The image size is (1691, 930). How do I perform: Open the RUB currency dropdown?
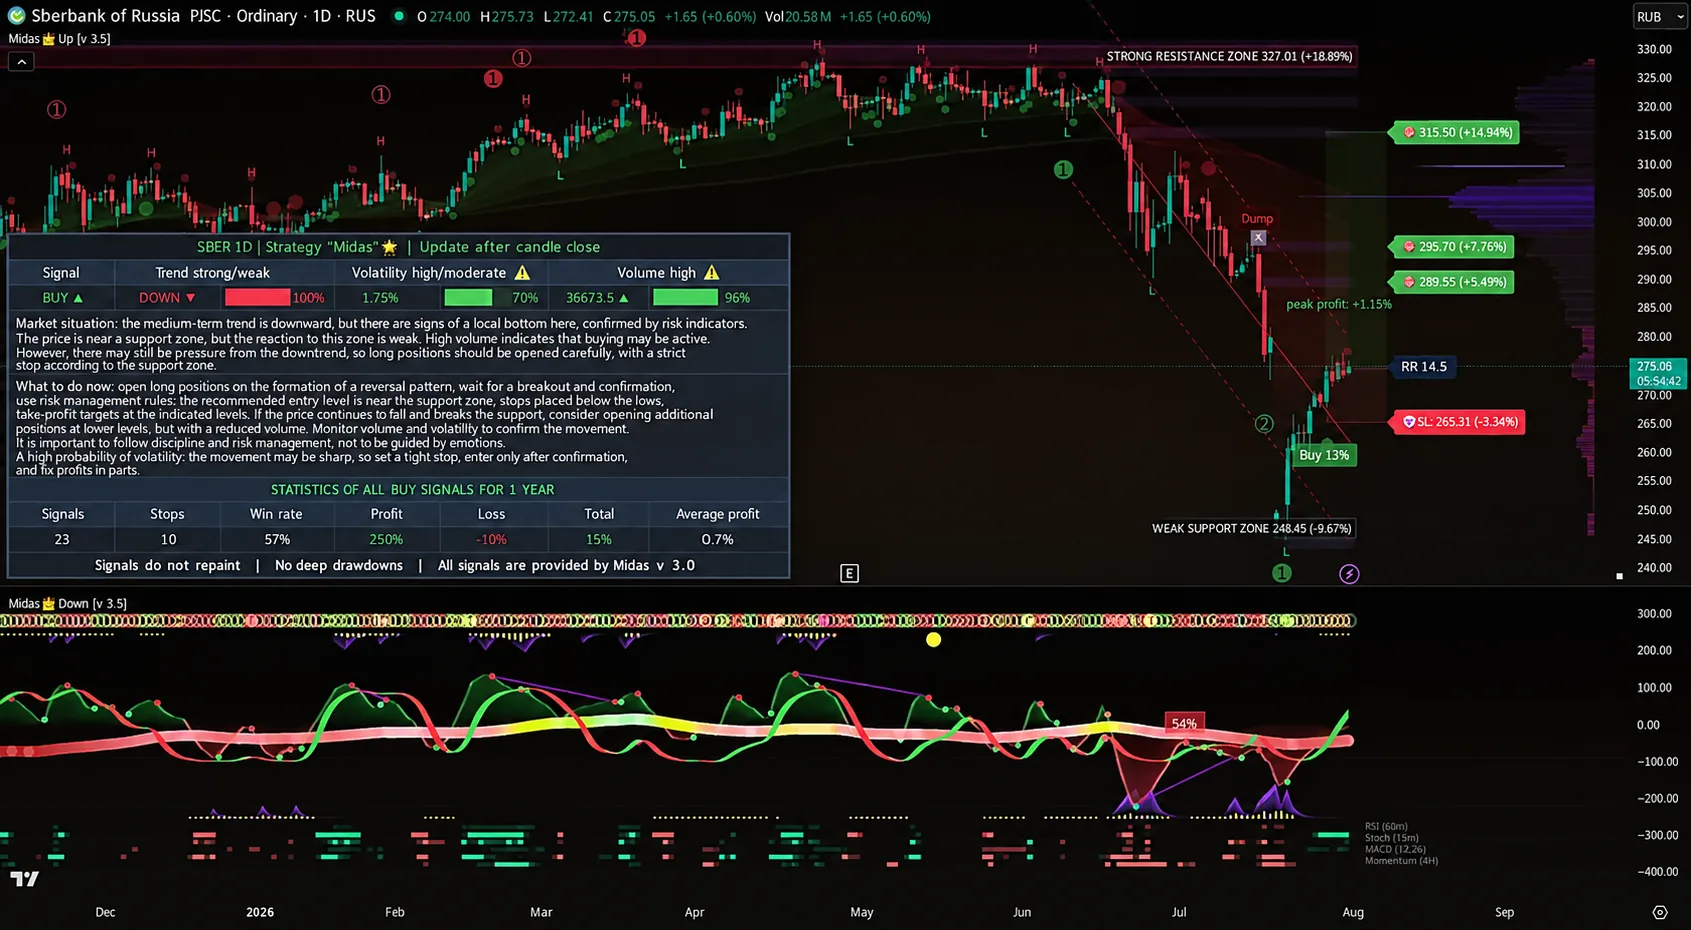point(1660,17)
